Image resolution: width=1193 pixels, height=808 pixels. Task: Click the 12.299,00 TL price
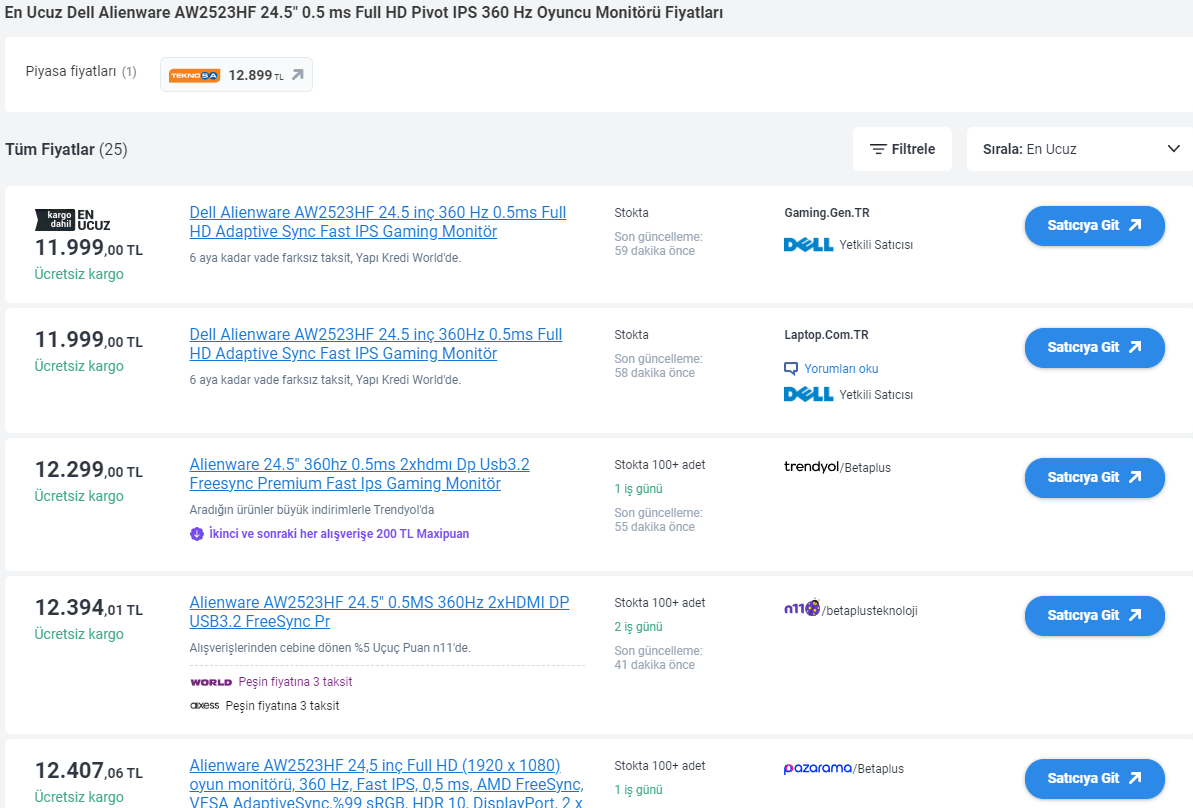click(89, 469)
